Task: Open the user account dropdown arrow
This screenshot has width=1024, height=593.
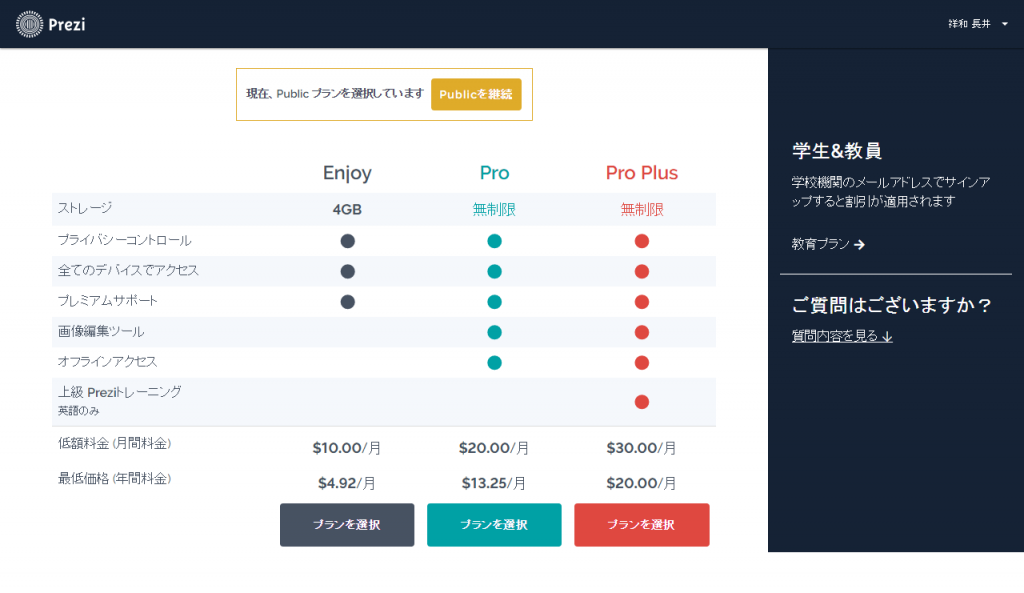Action: coord(1005,24)
